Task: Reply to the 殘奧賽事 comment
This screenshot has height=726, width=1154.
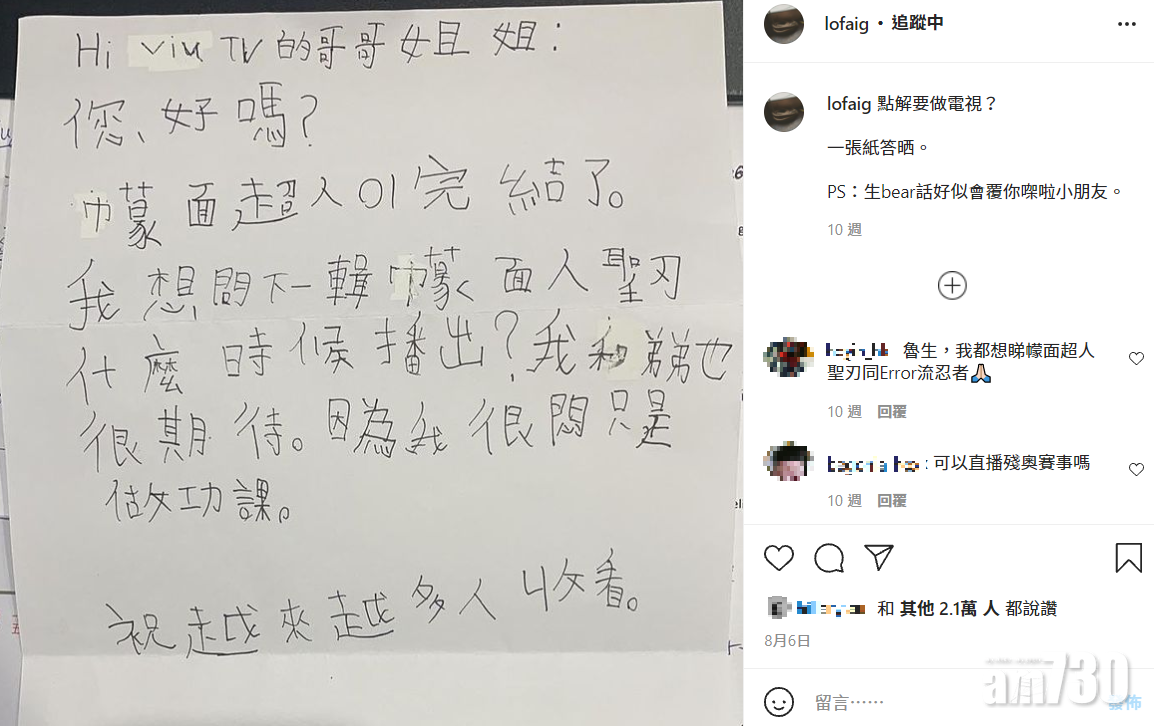Action: tap(891, 501)
